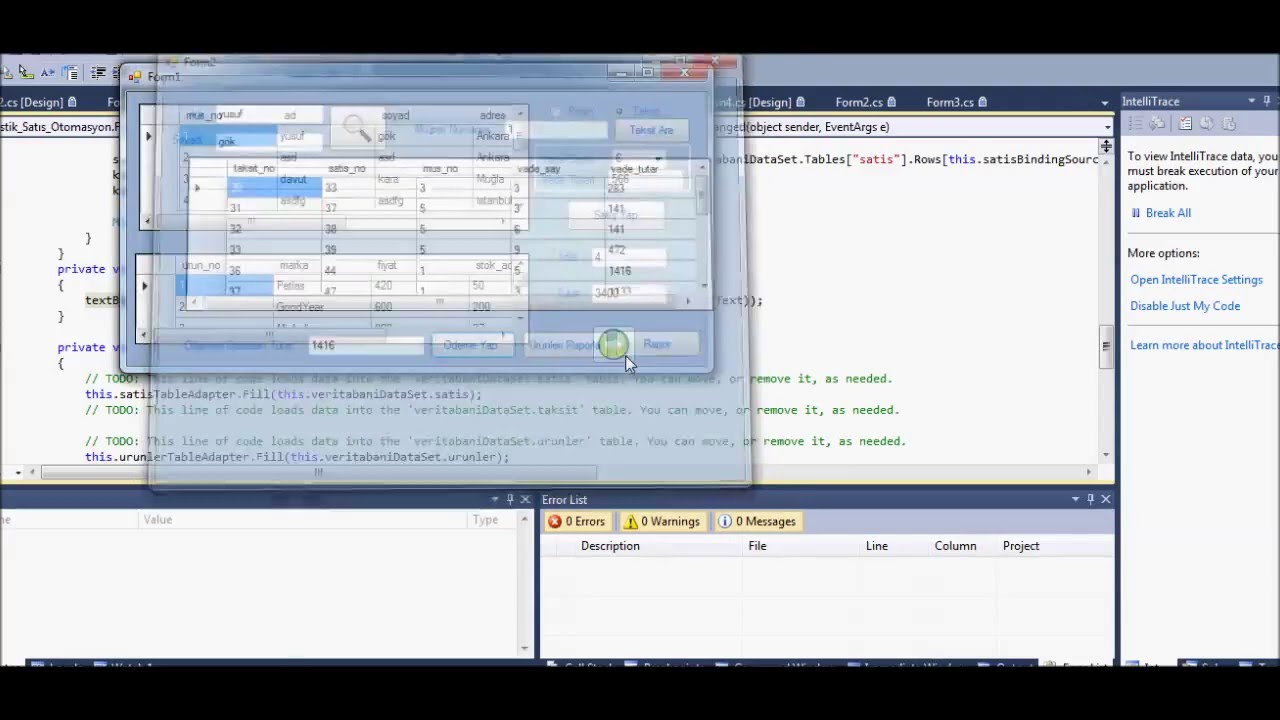Click the code editor vertical scrollbar thumb
Viewport: 1280px width, 720px height.
[x=1105, y=346]
